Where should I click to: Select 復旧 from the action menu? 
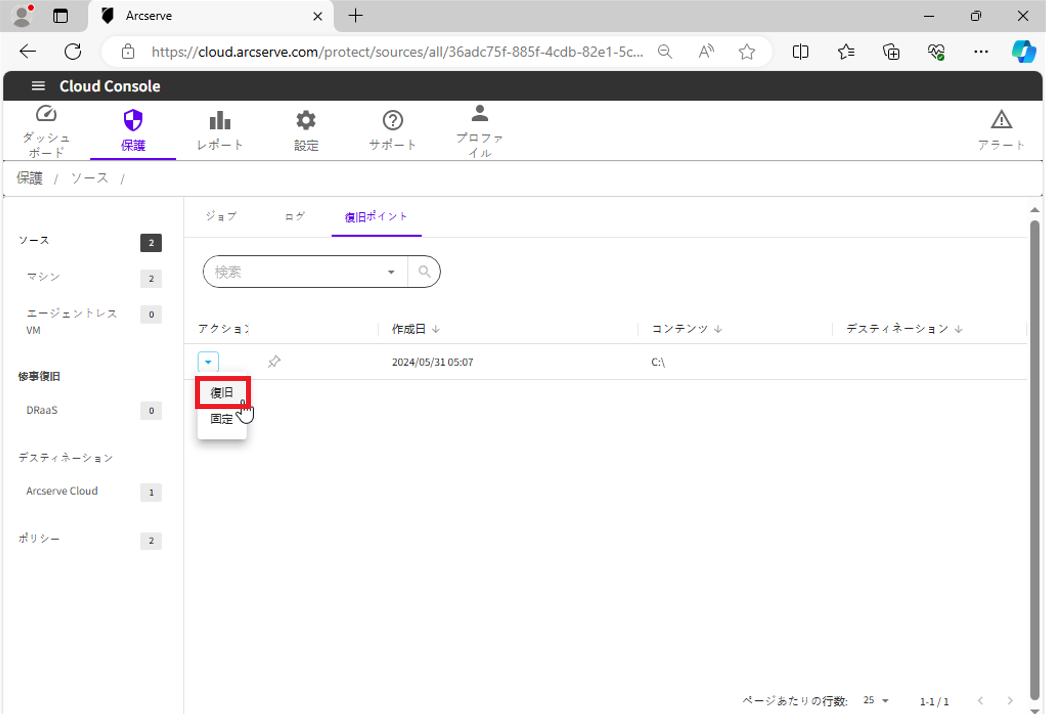click(222, 393)
